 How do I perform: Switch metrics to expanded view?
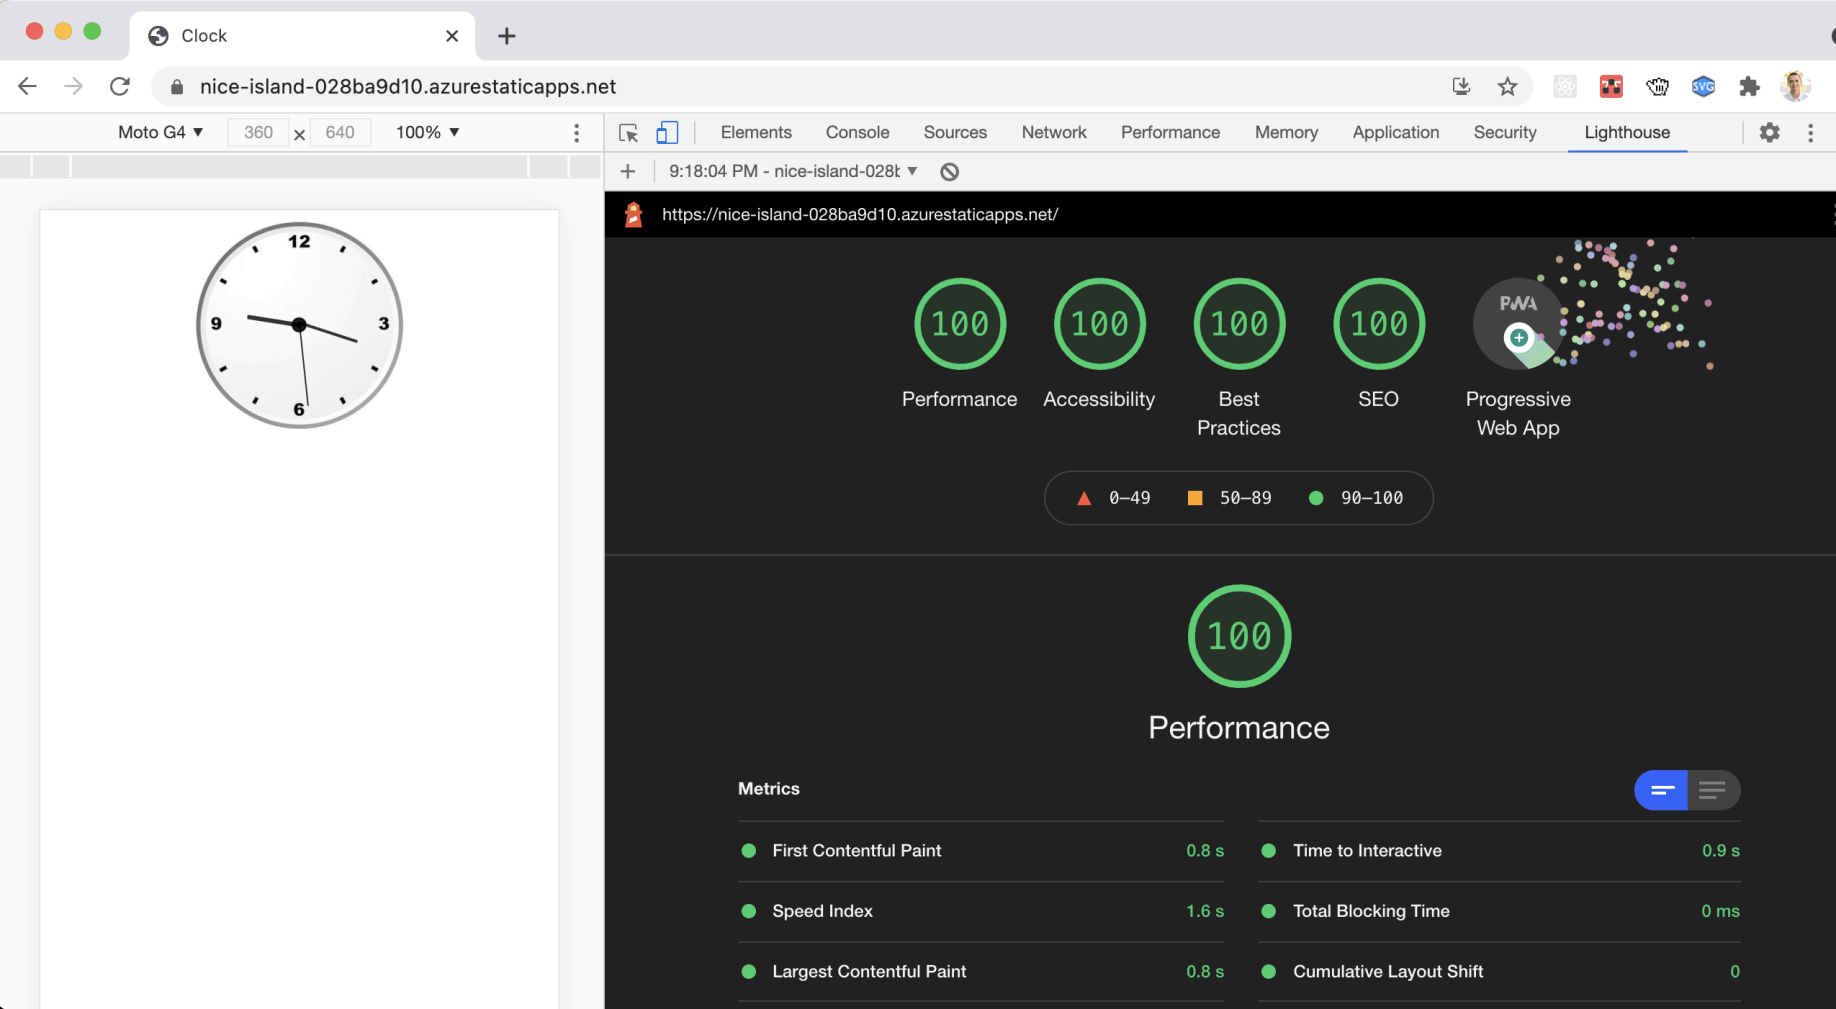pos(1713,790)
